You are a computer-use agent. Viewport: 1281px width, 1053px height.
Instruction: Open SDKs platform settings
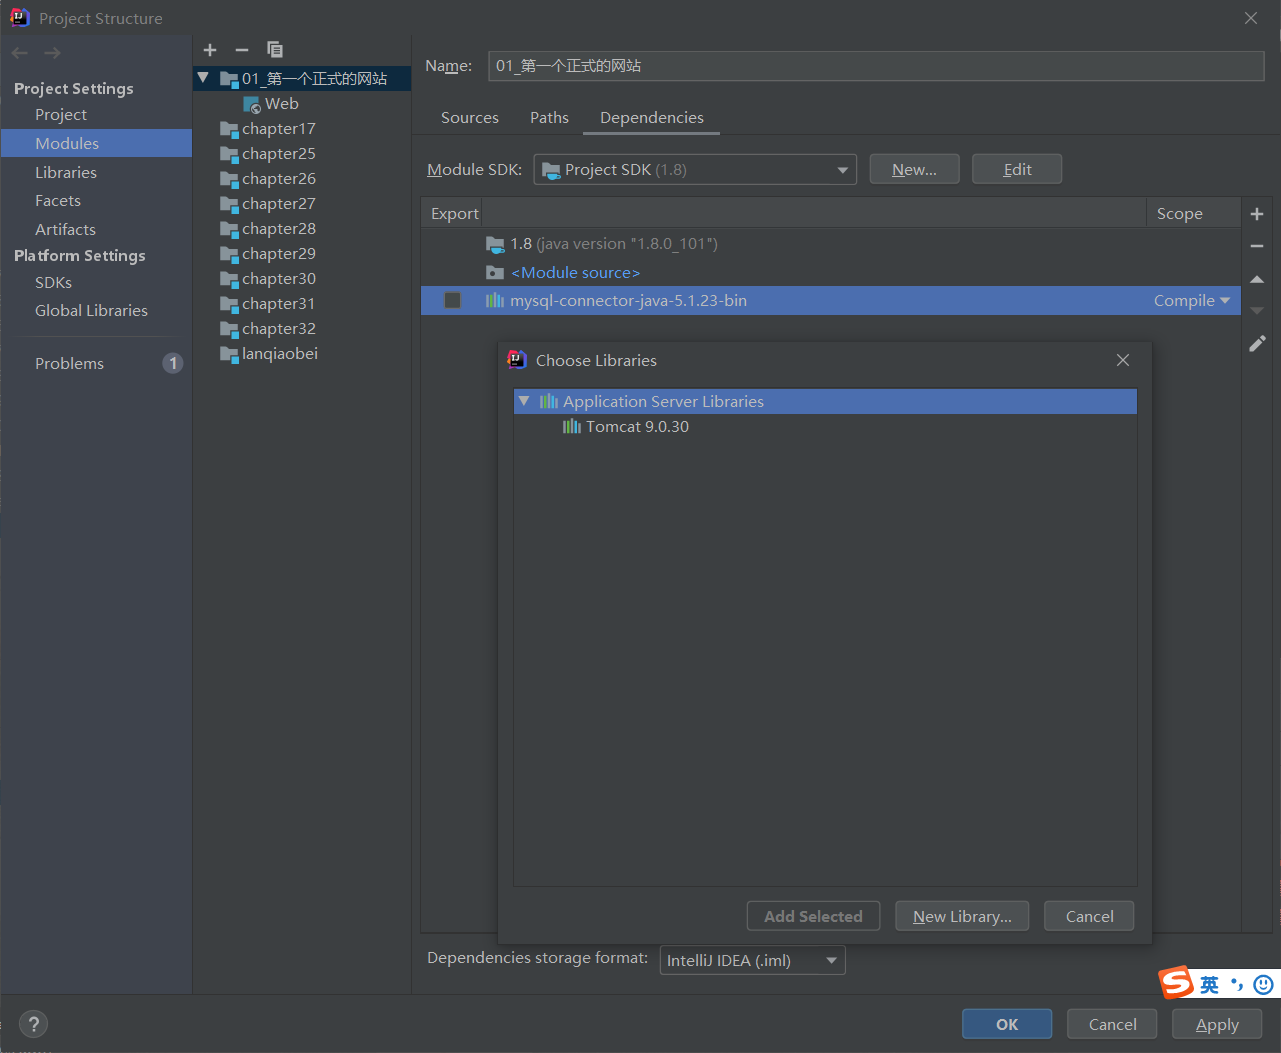[53, 283]
